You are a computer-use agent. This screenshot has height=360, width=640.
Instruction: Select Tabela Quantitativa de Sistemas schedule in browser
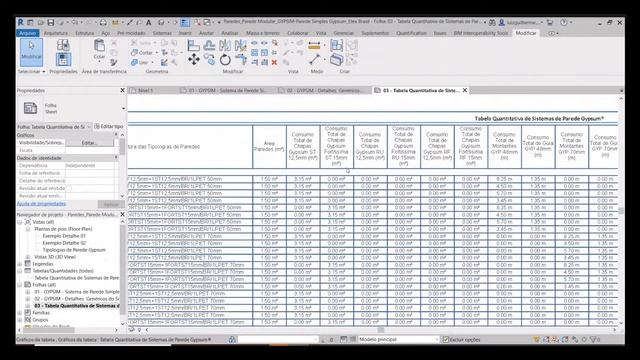[x=76, y=278]
